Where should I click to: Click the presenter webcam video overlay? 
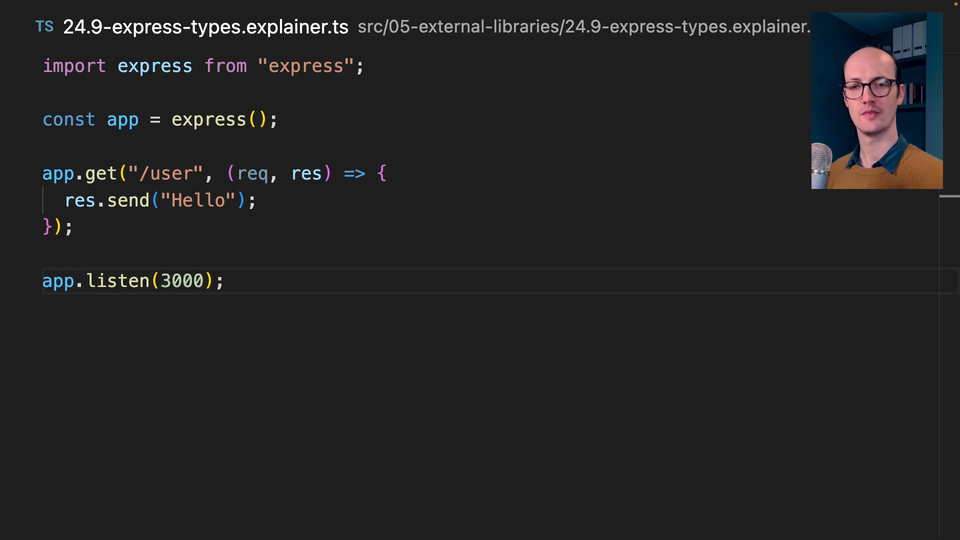876,101
